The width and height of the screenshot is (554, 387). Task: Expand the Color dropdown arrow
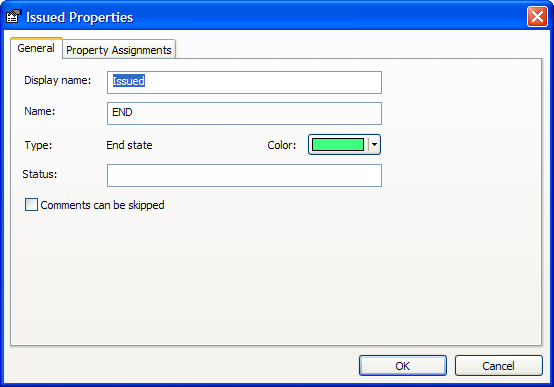[374, 145]
